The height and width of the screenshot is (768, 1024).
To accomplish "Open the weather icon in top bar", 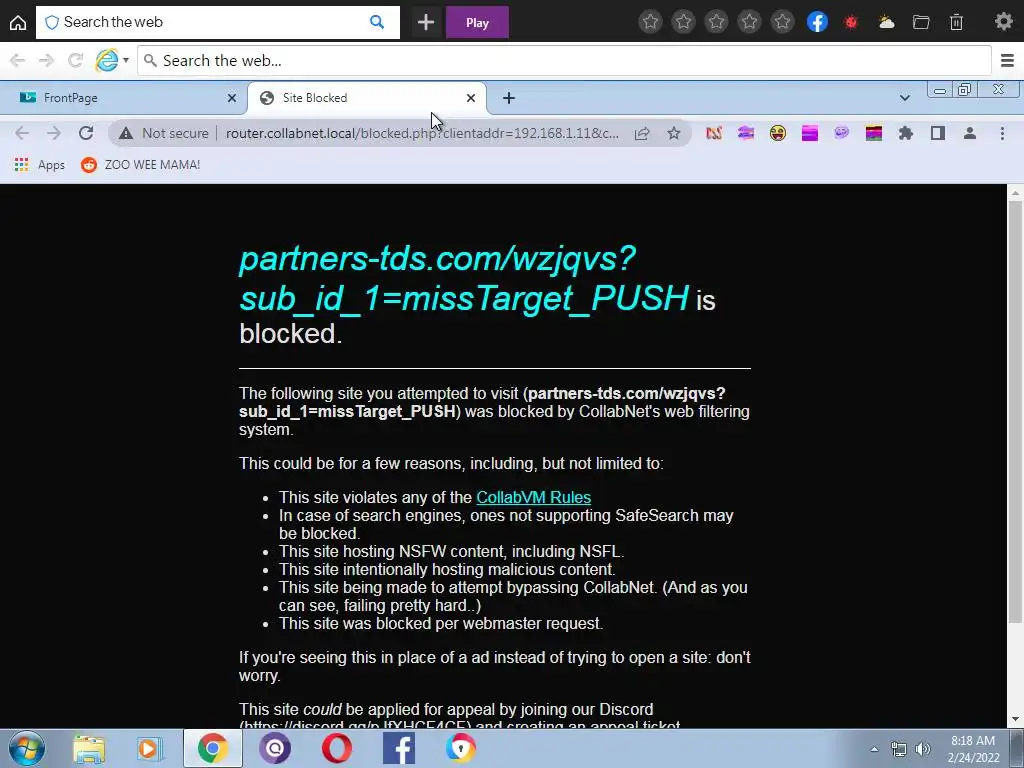I will (x=886, y=22).
